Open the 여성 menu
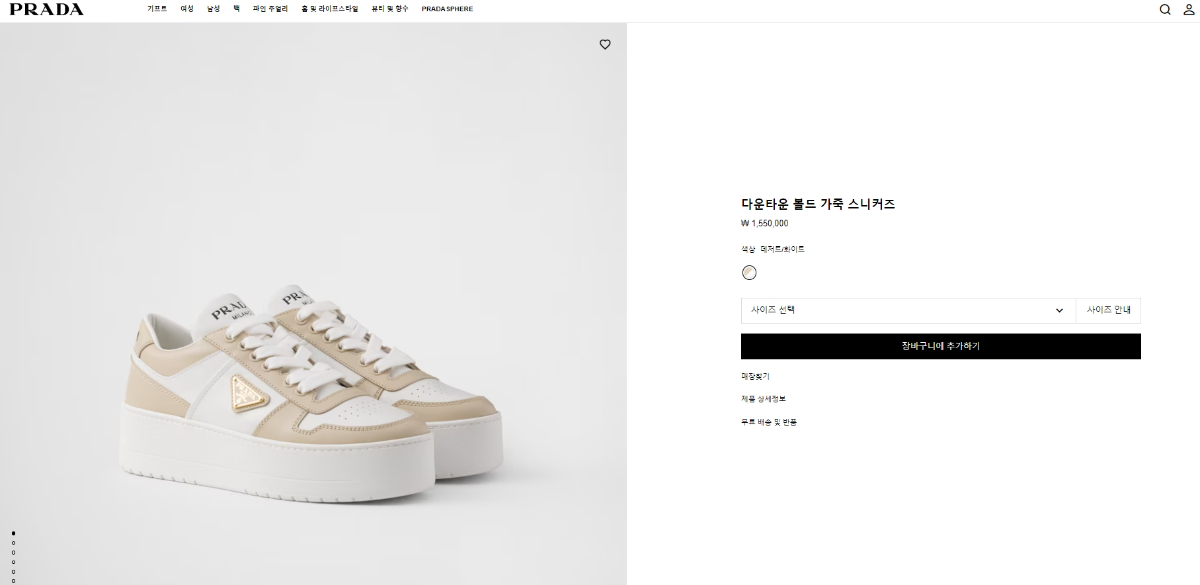The image size is (1200, 585). [187, 9]
